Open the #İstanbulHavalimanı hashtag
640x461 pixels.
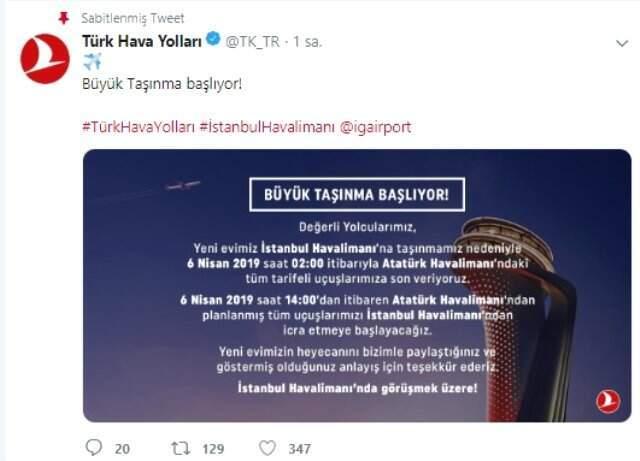pyautogui.click(x=267, y=127)
